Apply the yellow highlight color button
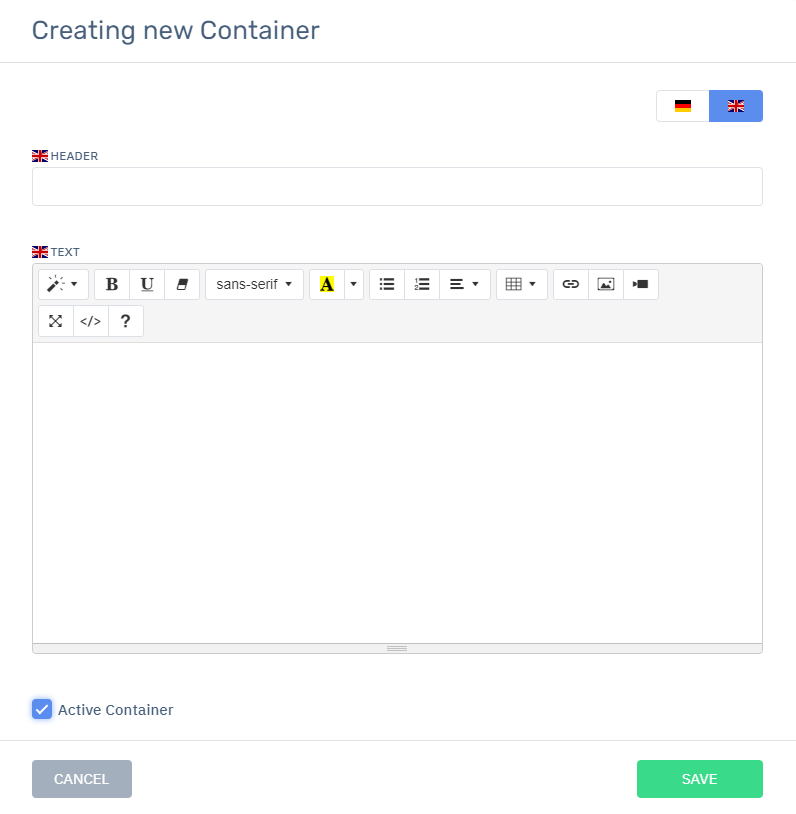 point(327,284)
